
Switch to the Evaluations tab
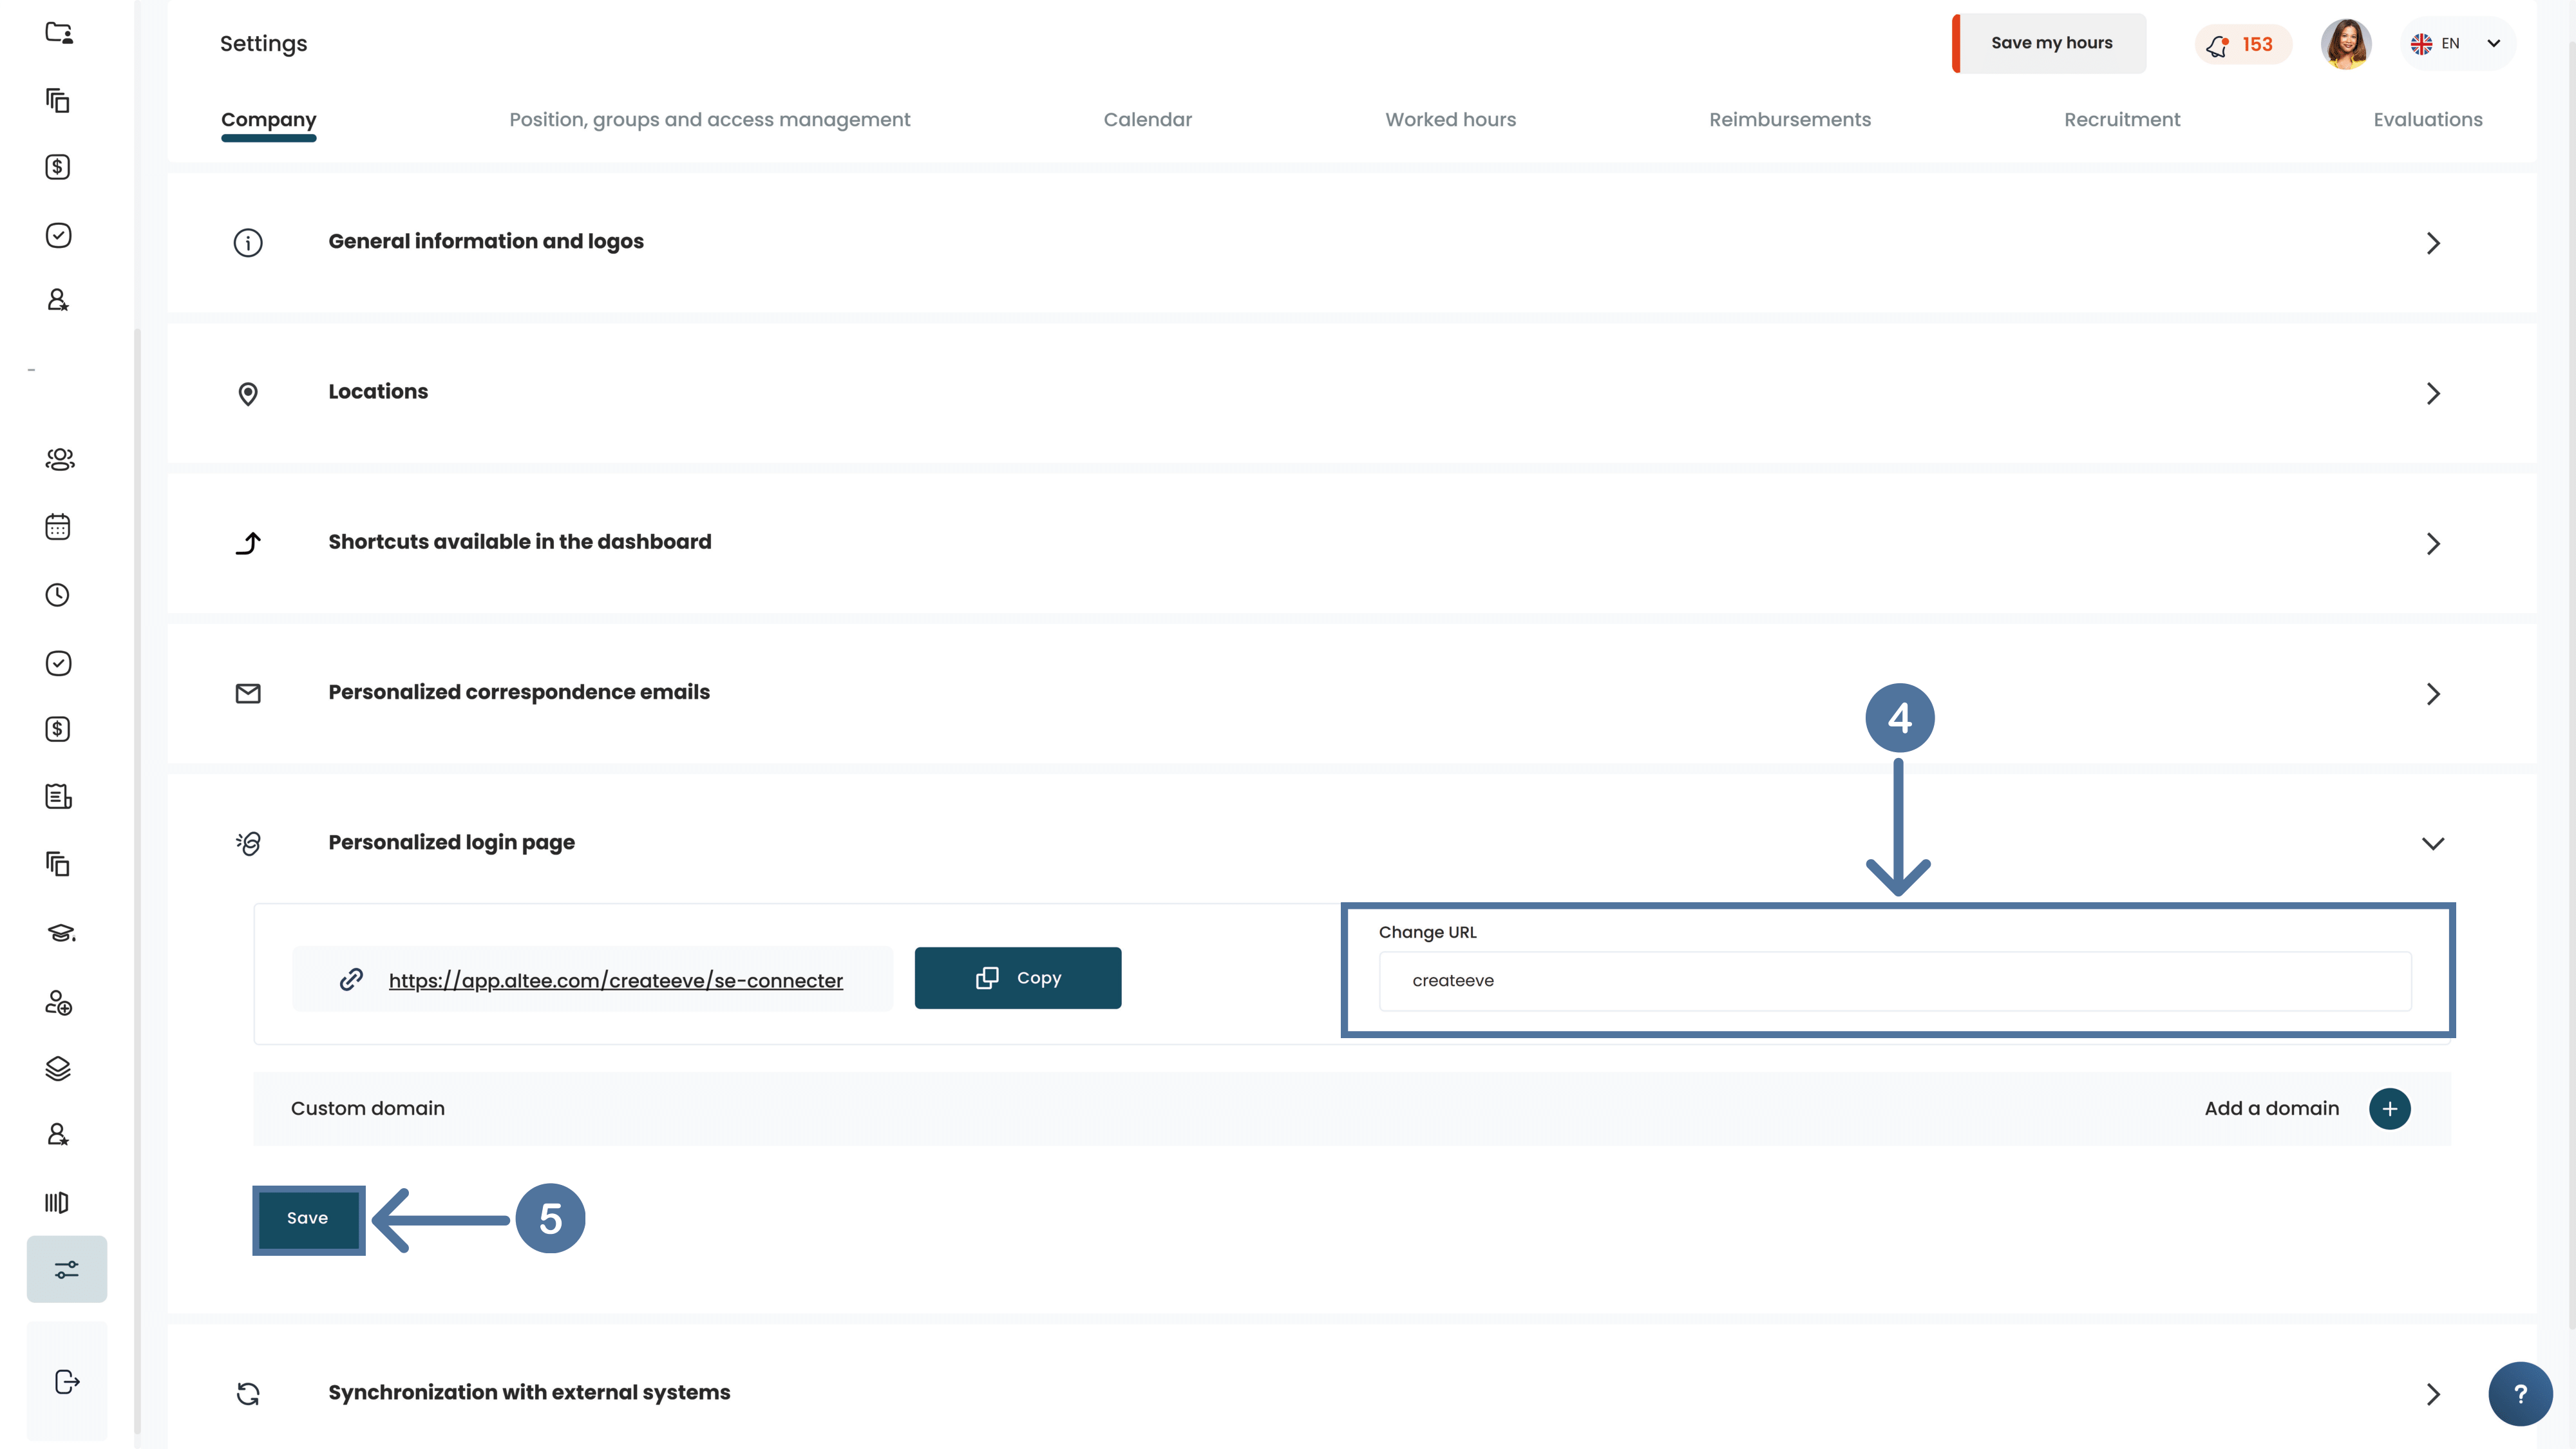pos(2428,120)
